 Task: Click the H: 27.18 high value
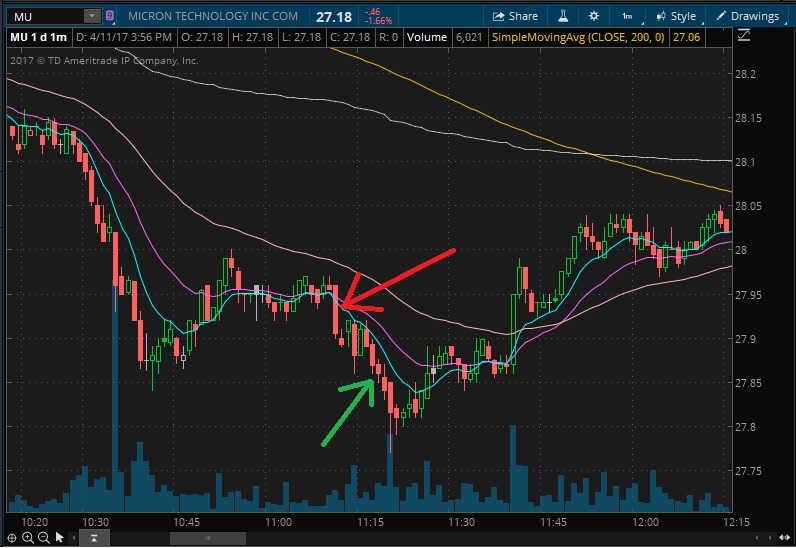[252, 37]
